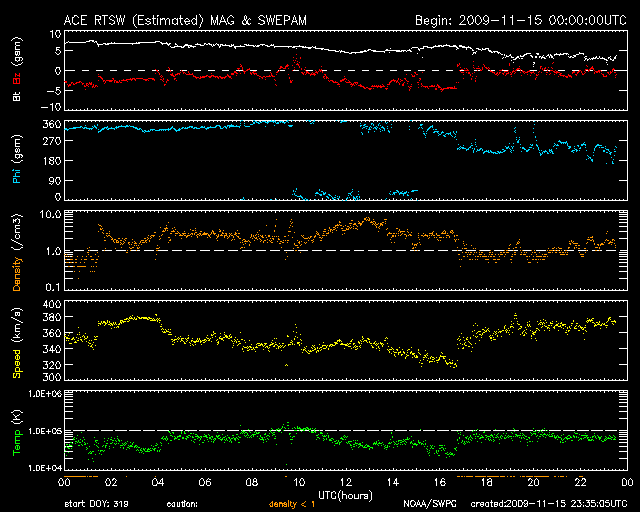Screen dimensions: 640x512
Task: Click the 'ACE RTSW (Estimated) MAG & SWEPAM' title
Action: [185, 21]
